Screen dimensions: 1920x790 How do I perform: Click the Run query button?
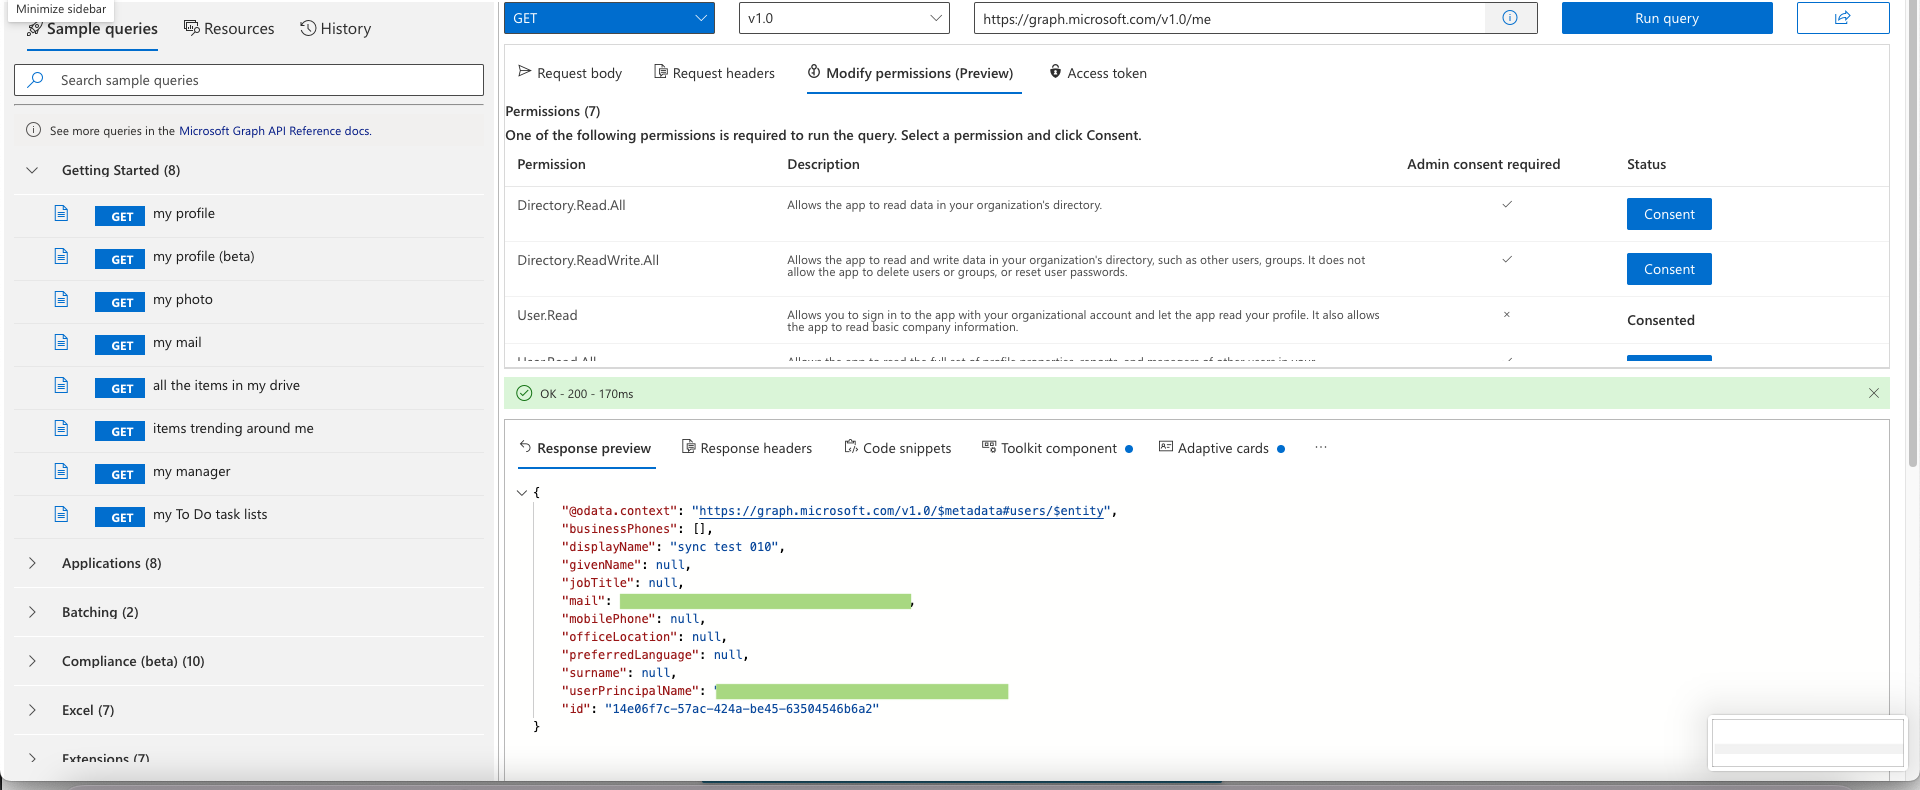(1667, 18)
